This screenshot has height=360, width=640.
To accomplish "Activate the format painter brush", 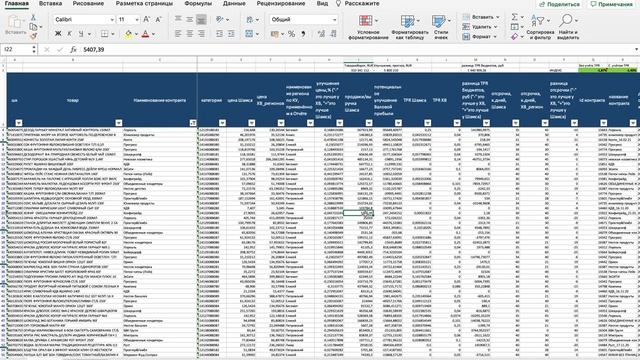I will coord(33,36).
